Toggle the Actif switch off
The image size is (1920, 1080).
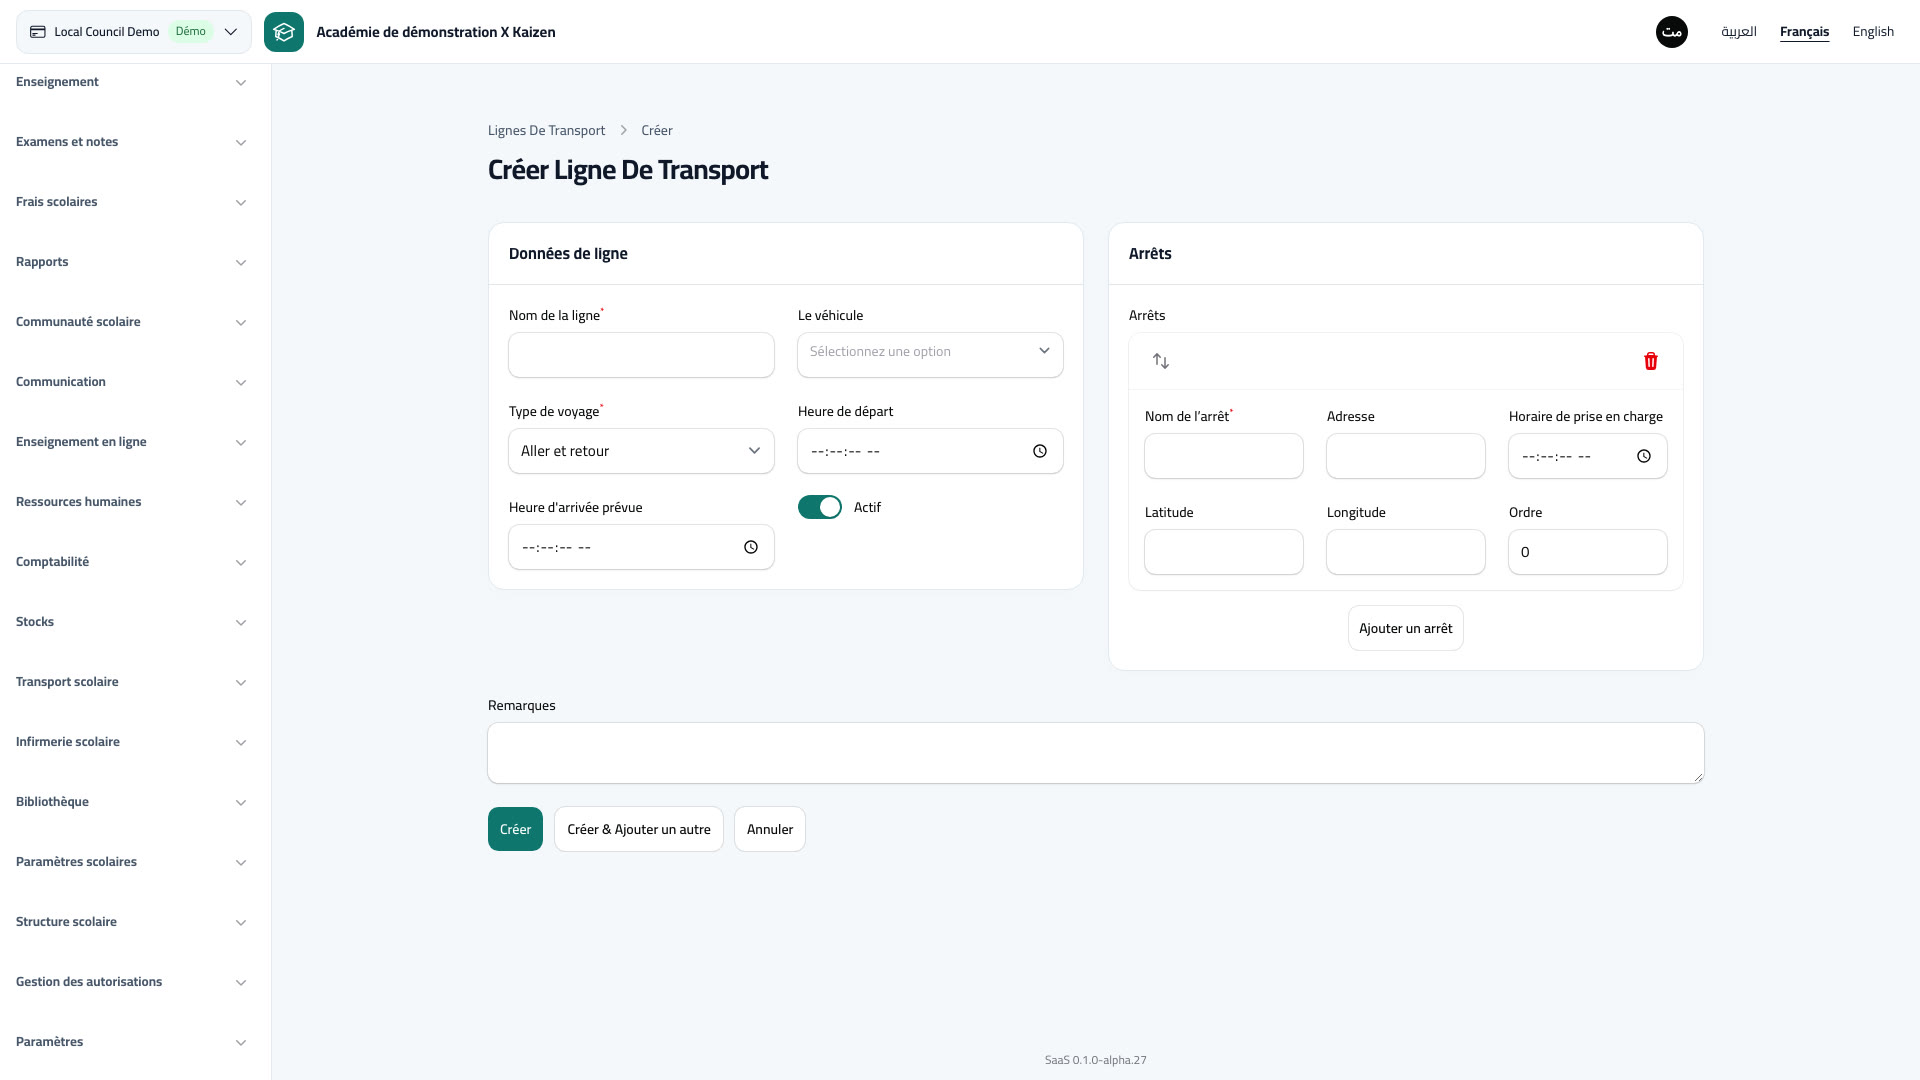click(820, 507)
